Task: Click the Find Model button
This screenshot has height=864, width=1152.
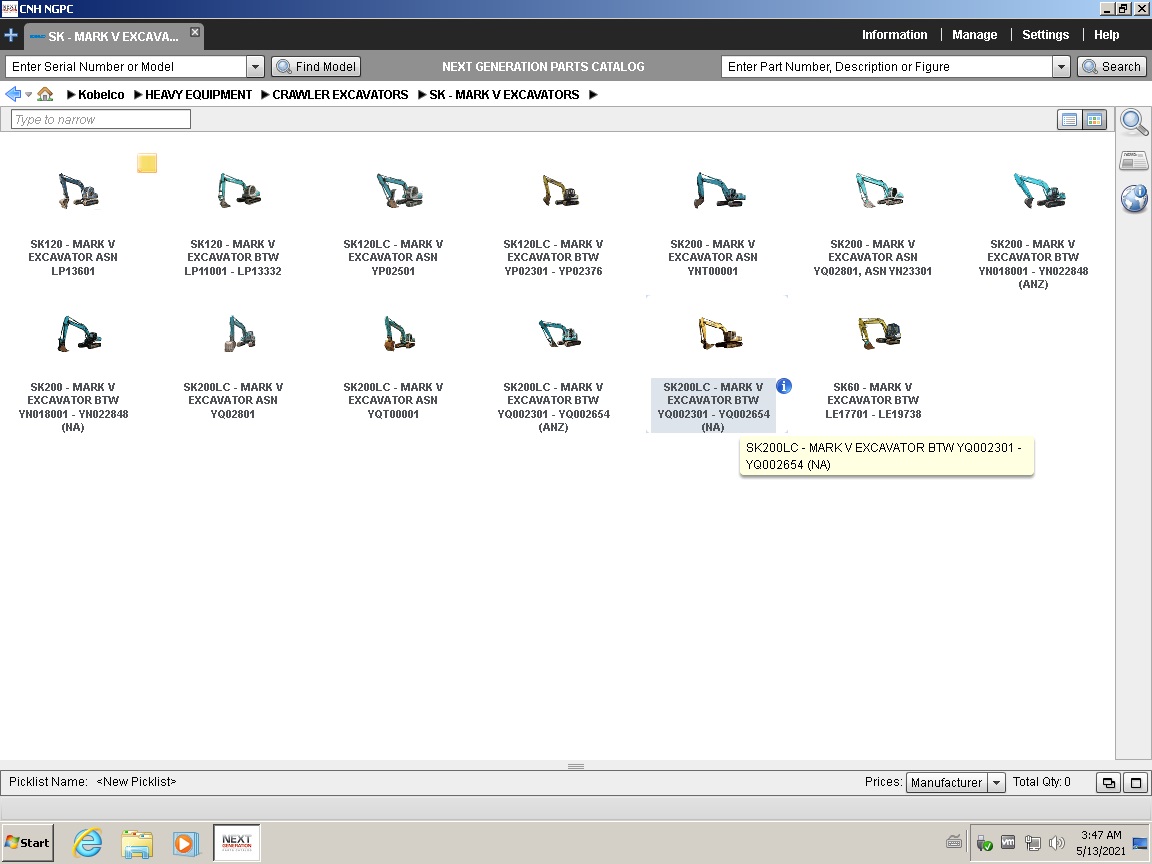Action: coord(316,67)
